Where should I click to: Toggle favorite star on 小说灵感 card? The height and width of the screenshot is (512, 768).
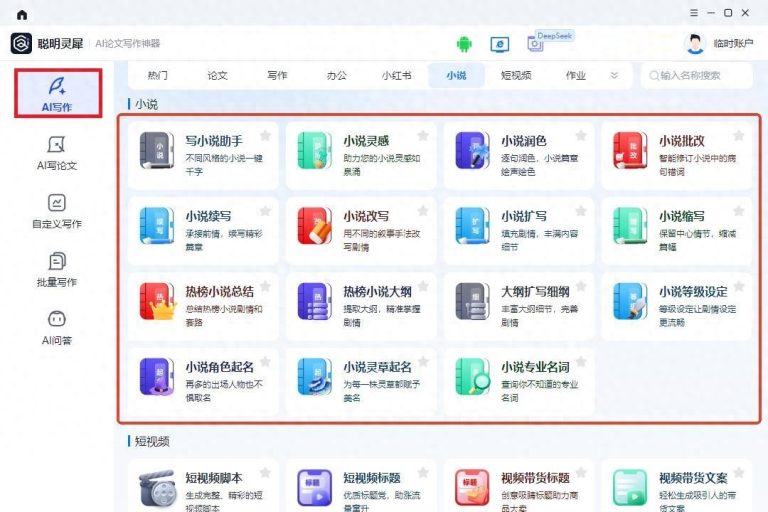click(423, 136)
